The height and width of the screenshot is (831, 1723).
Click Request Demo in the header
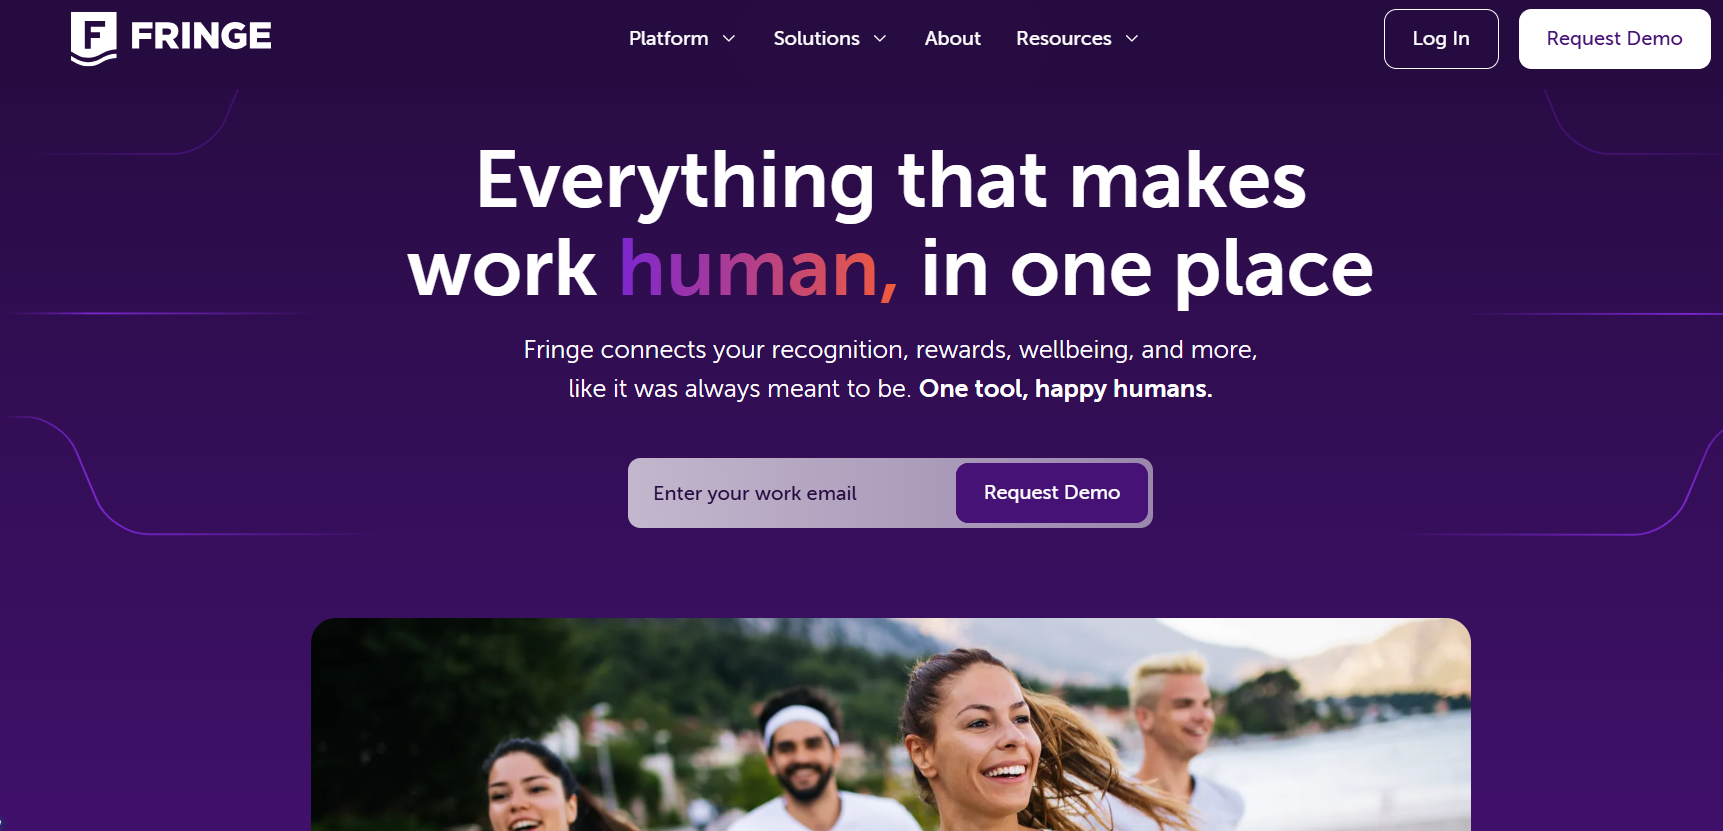pyautogui.click(x=1614, y=39)
